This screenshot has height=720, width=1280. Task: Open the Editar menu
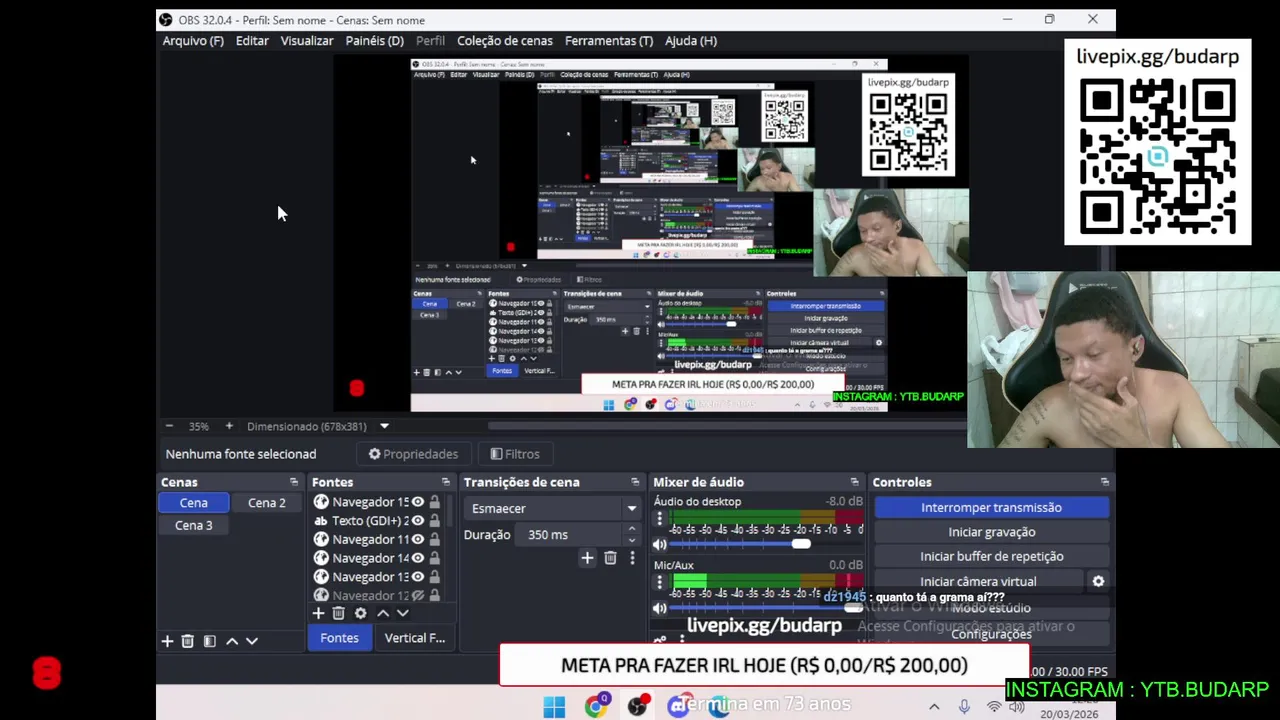point(252,41)
